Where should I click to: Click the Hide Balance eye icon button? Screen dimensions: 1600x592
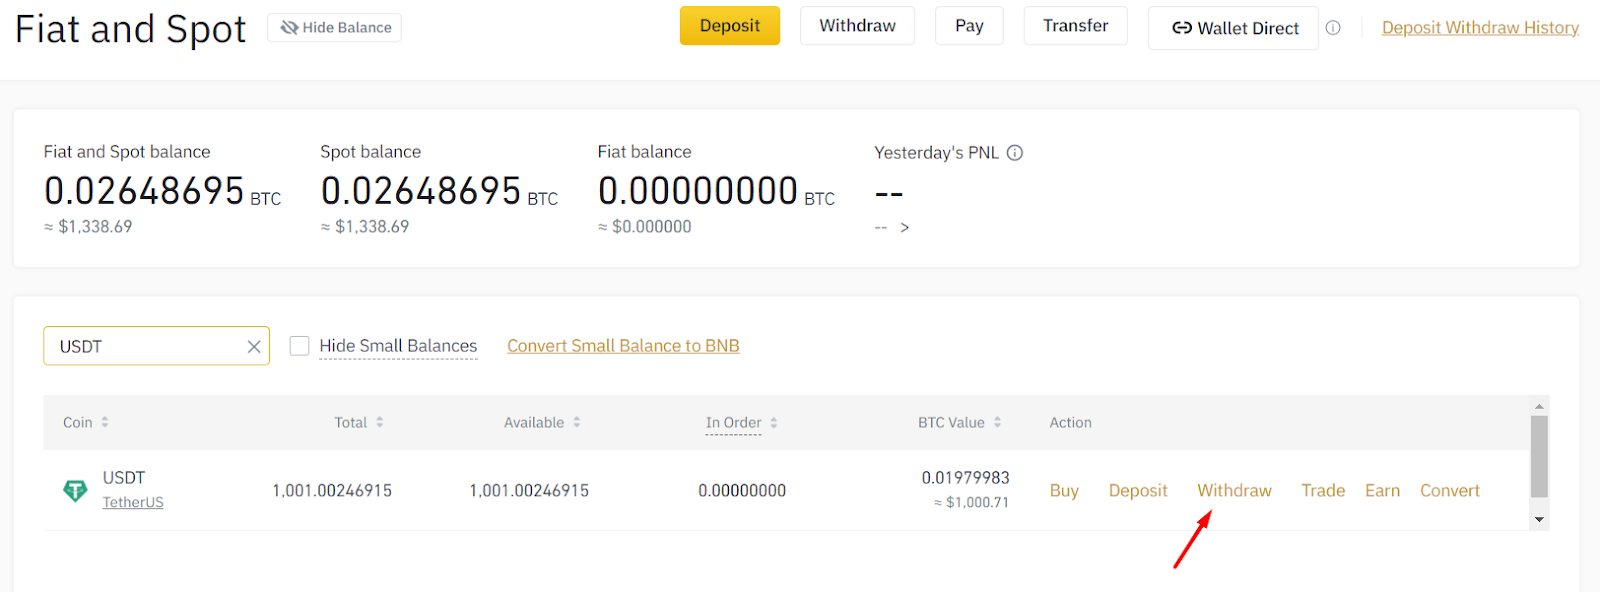(334, 28)
